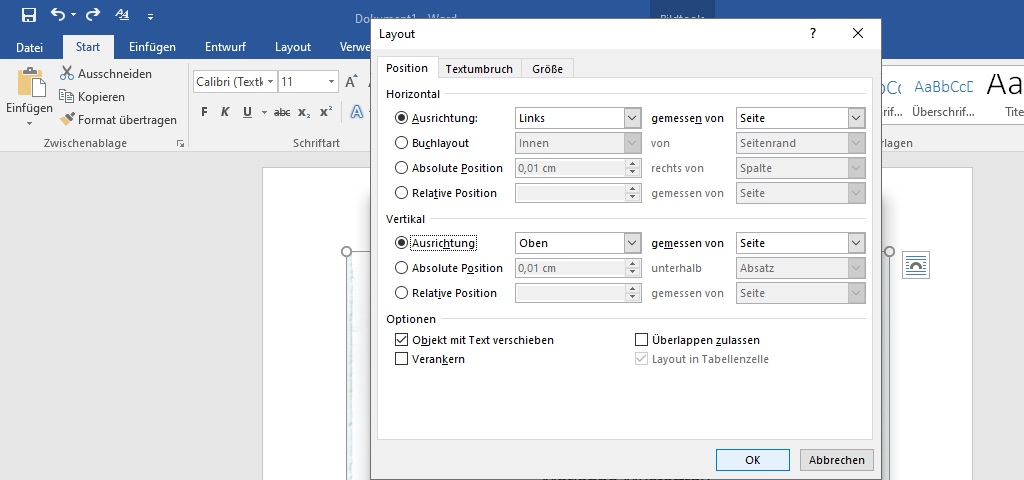Open the horizontal Ausrichtung dropdown showing Links
Viewport: 1024px width, 480px height.
pyautogui.click(x=631, y=118)
